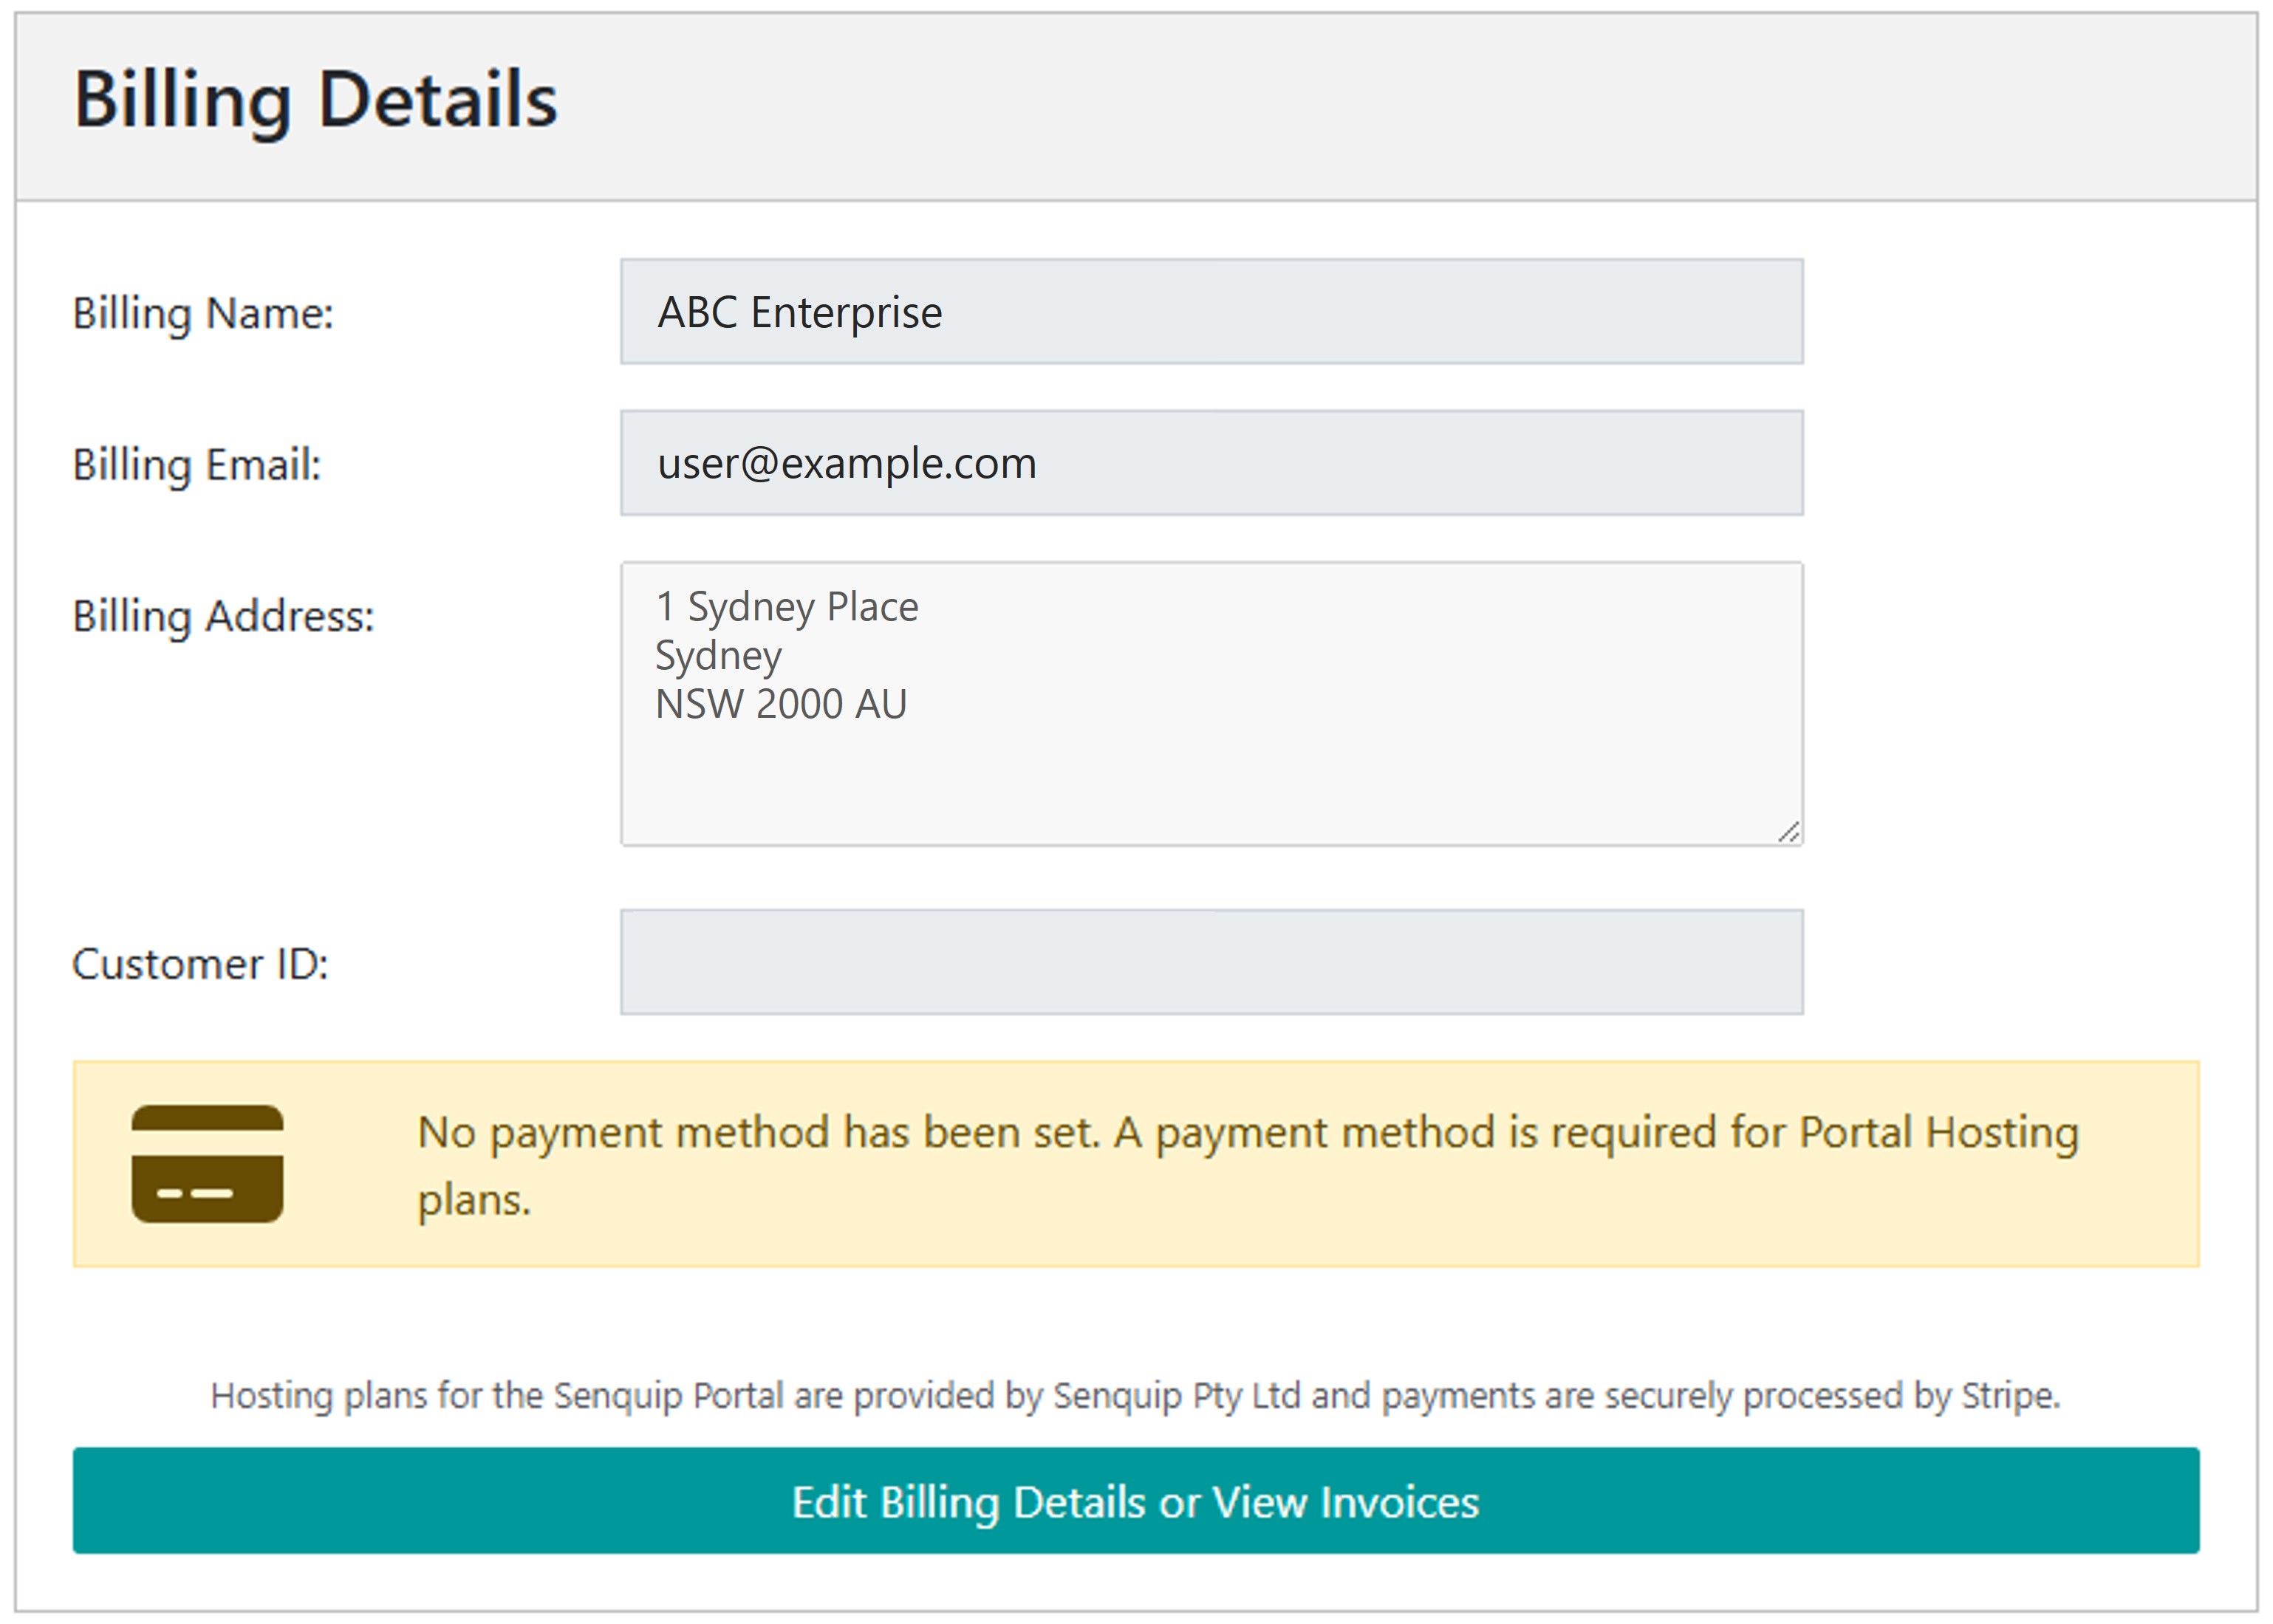Click the Billing Address label

click(x=223, y=616)
